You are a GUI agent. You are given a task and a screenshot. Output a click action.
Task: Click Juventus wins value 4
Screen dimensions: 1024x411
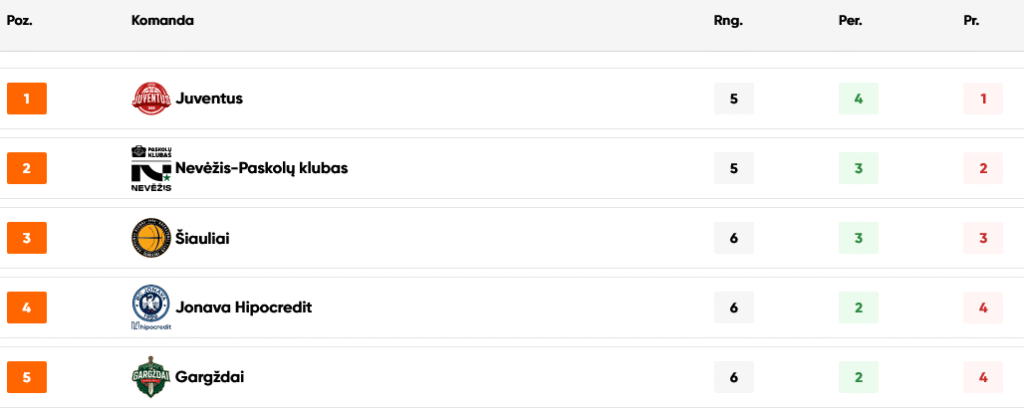[858, 99]
